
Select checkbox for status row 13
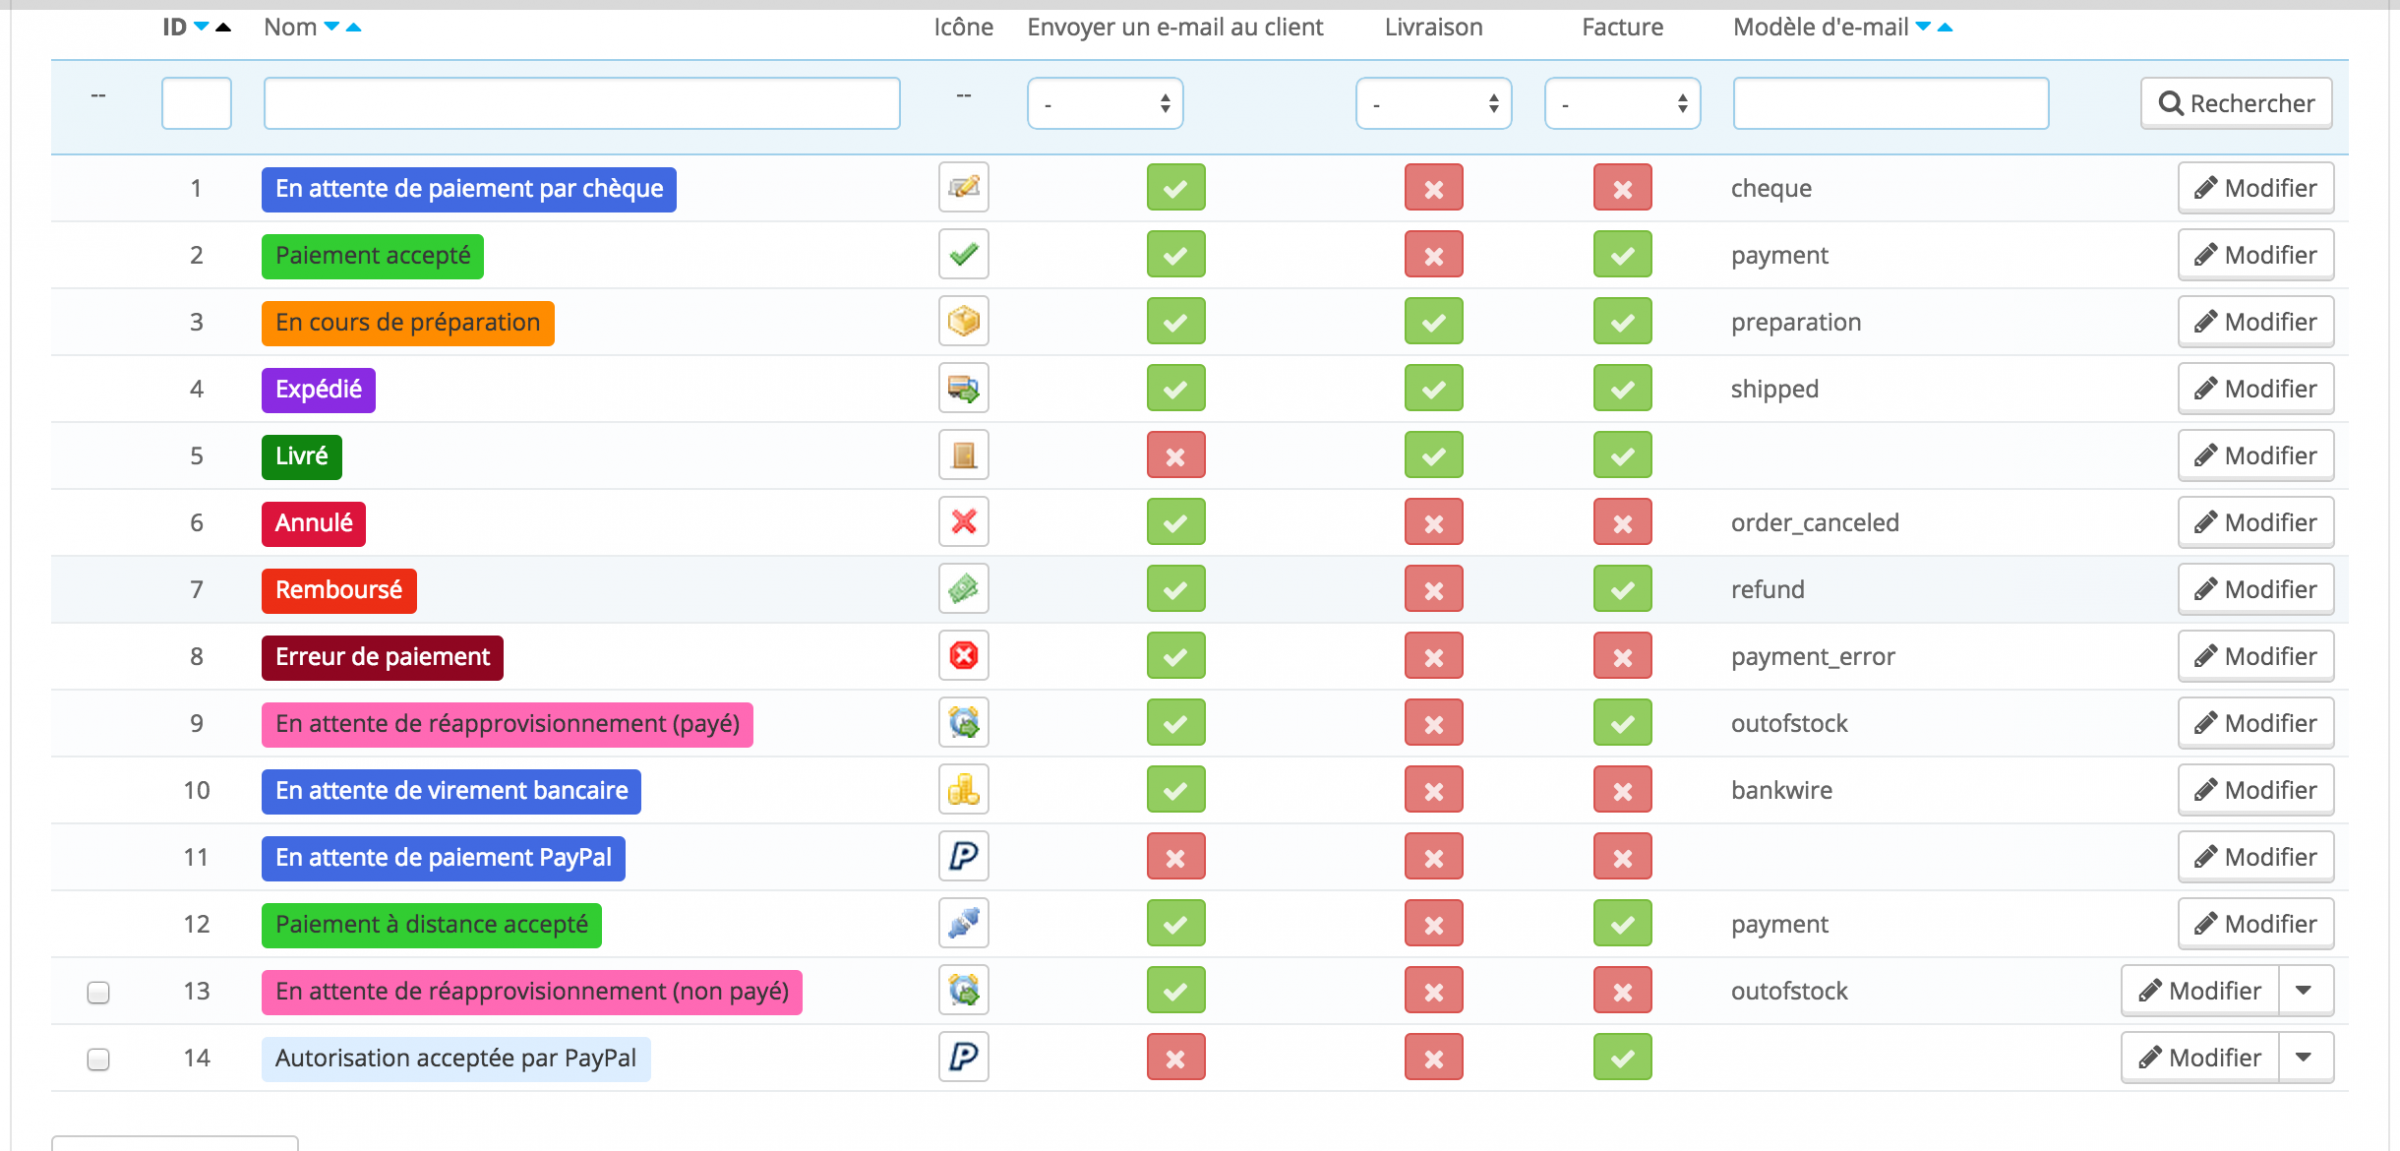tap(98, 992)
